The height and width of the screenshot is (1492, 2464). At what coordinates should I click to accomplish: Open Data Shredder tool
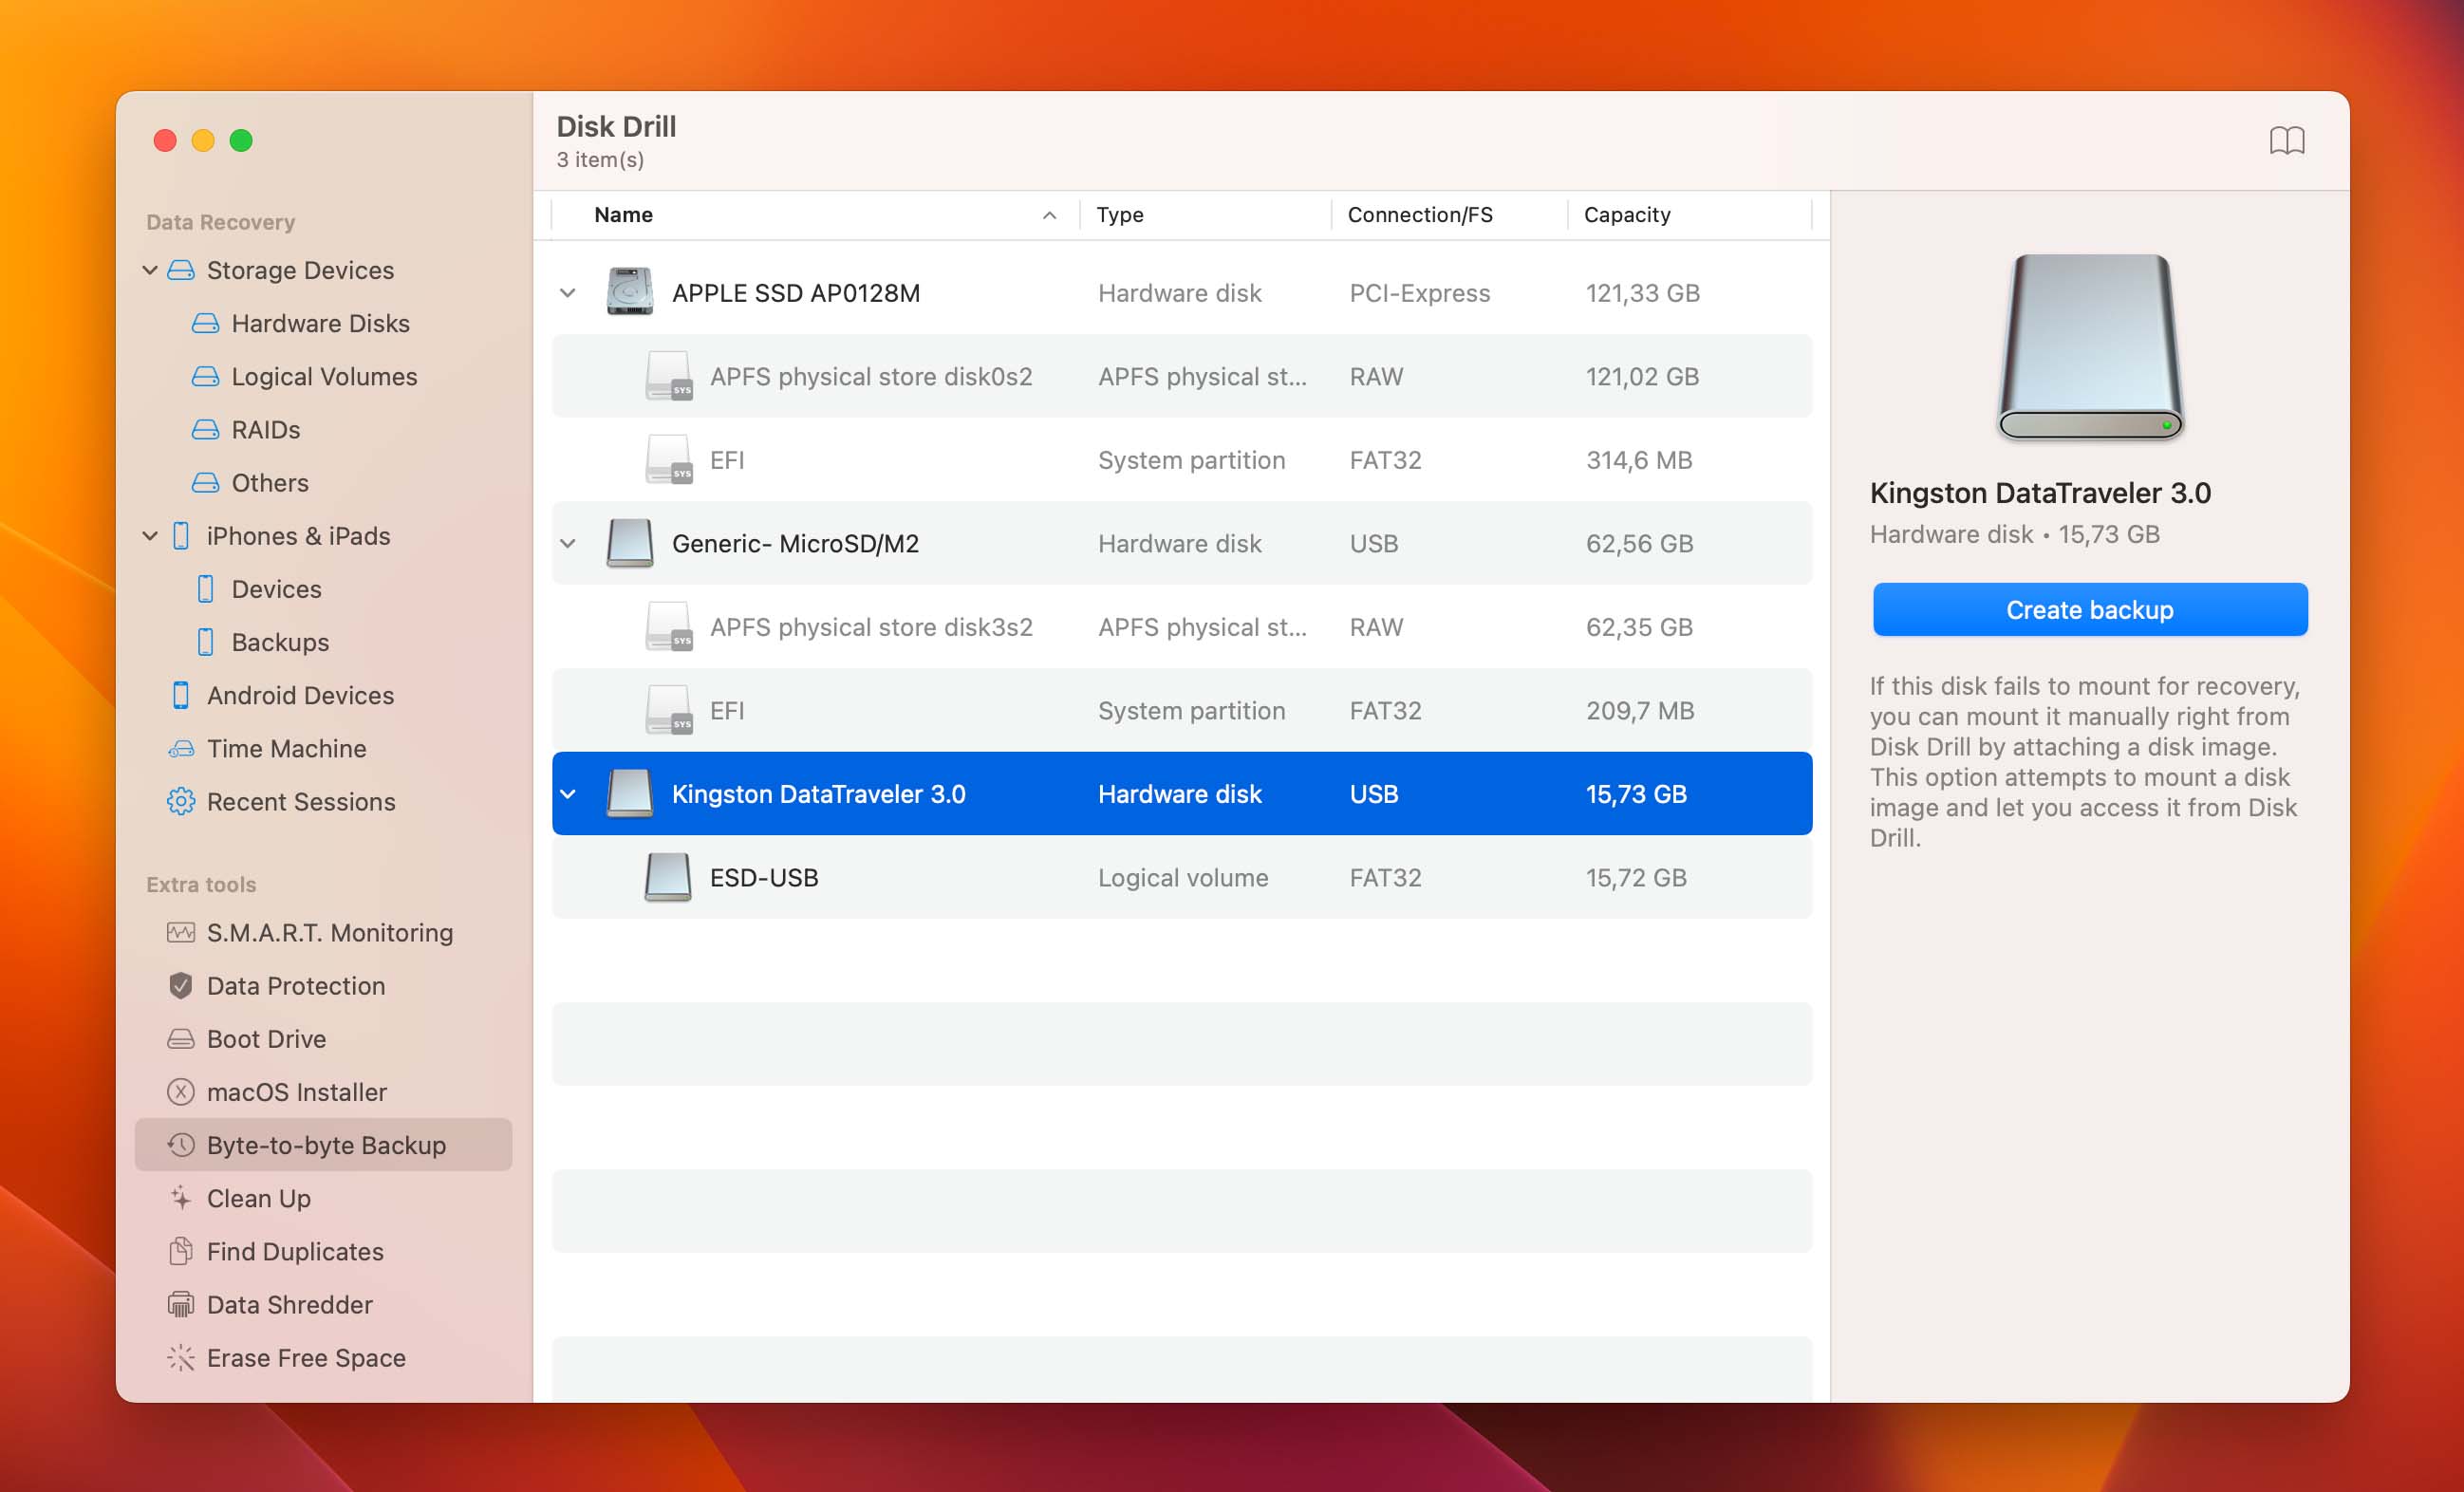[x=290, y=1304]
